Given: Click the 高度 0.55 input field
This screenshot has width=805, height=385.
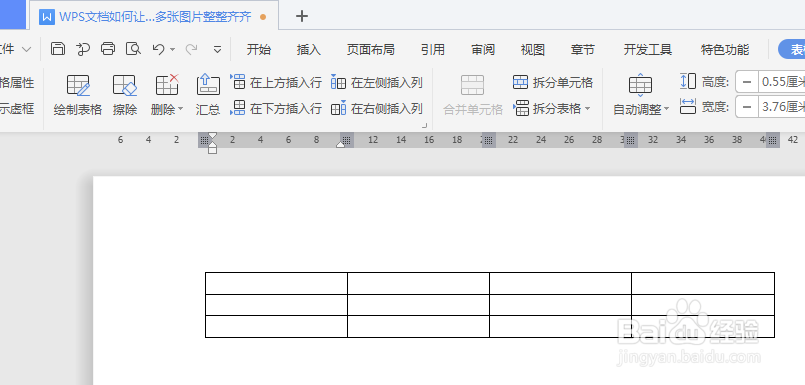Looking at the screenshot, I should click(782, 82).
